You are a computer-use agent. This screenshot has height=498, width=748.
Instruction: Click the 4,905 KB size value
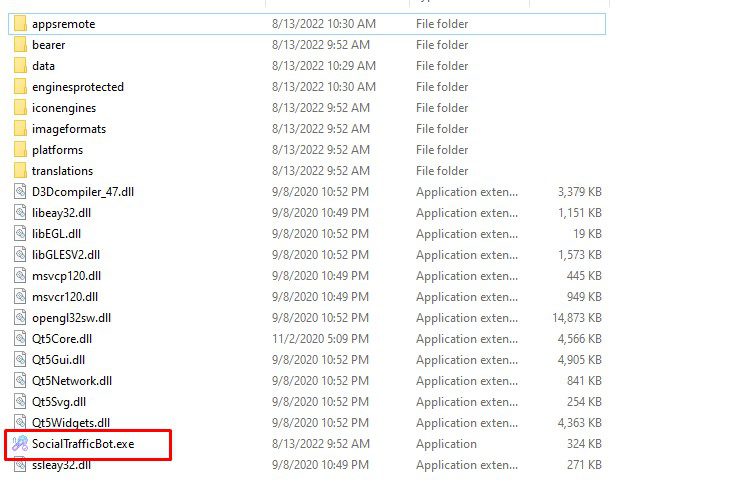pyautogui.click(x=580, y=360)
